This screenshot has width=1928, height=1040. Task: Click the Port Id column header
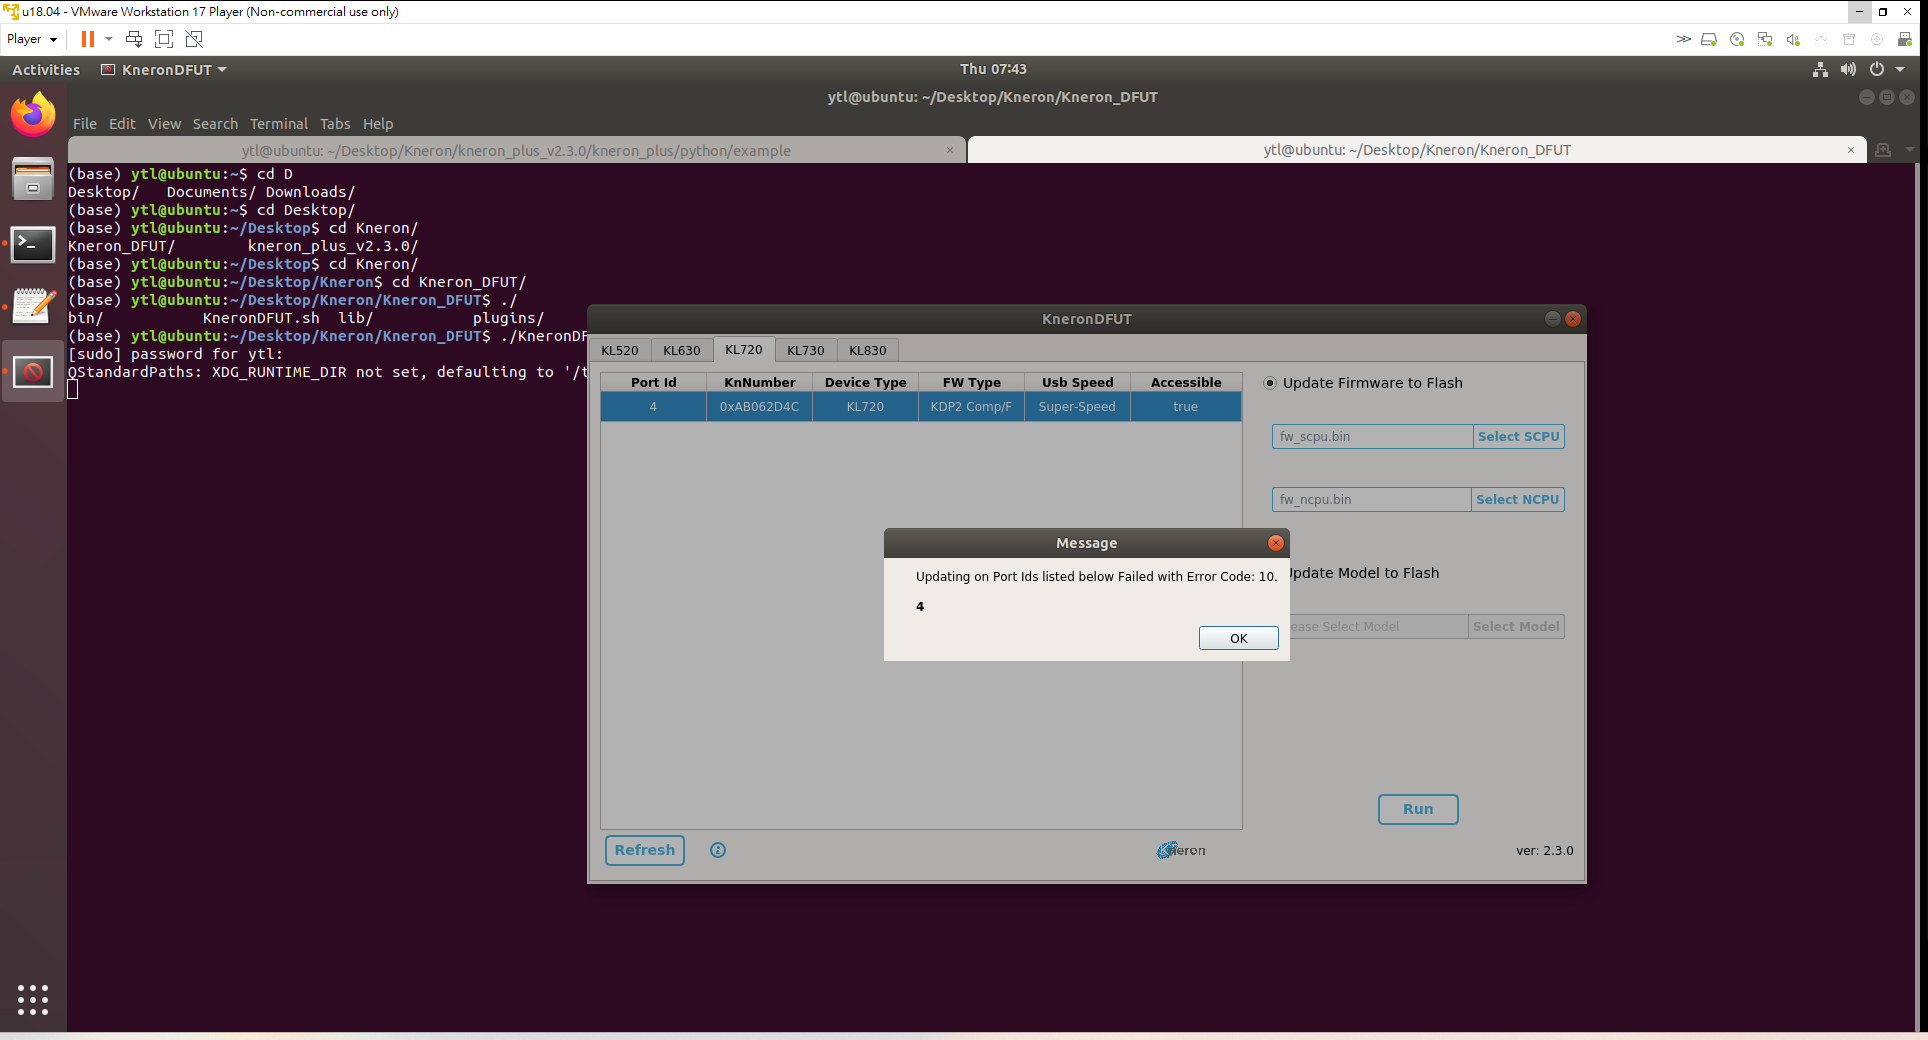pyautogui.click(x=653, y=382)
